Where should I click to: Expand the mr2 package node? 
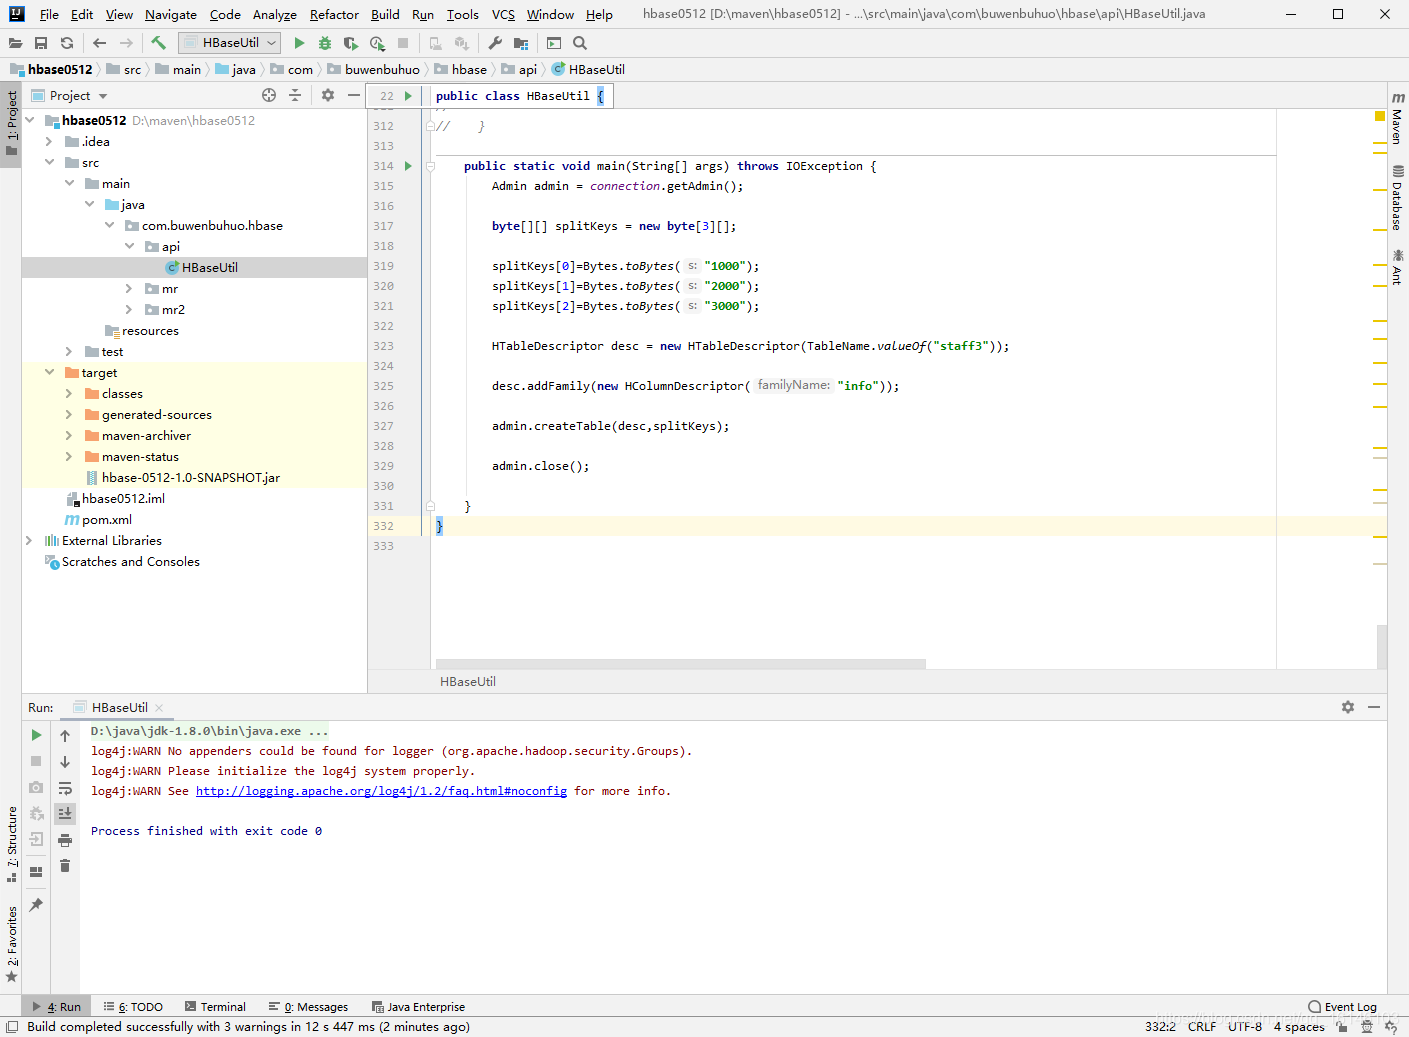tap(129, 309)
